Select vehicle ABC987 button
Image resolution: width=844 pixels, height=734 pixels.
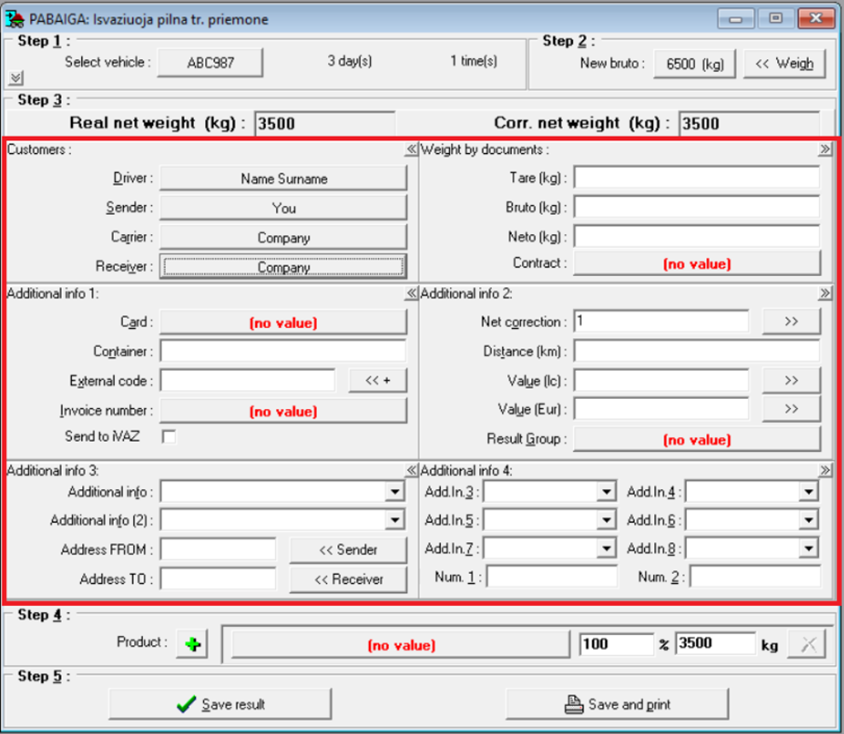coord(211,62)
